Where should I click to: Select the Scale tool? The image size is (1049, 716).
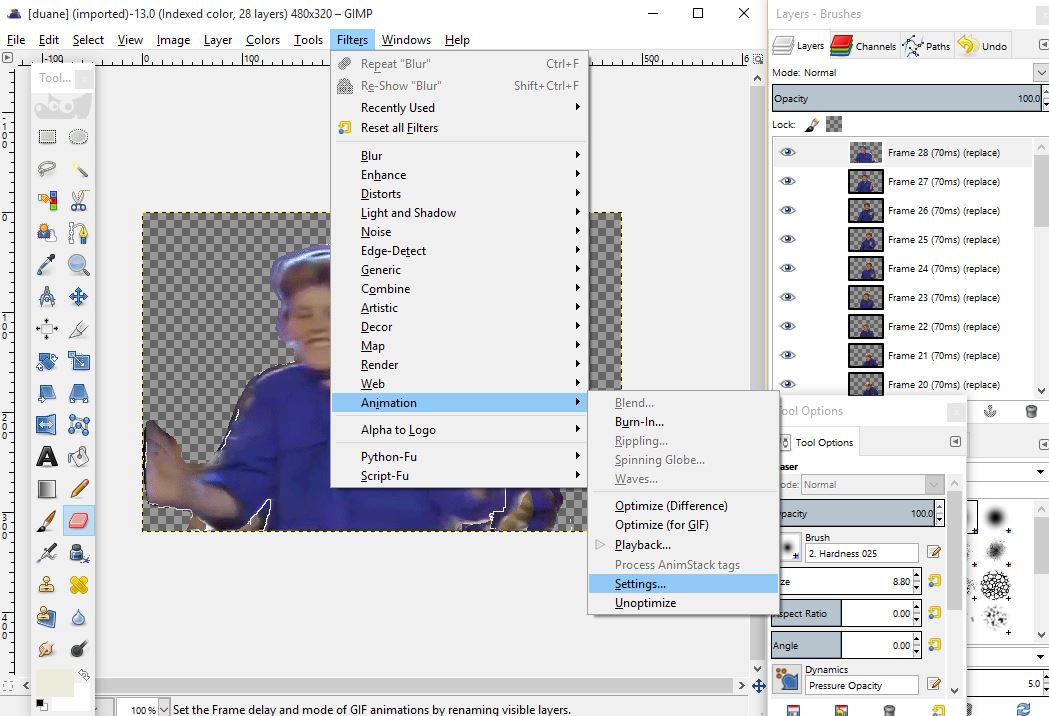[78, 361]
